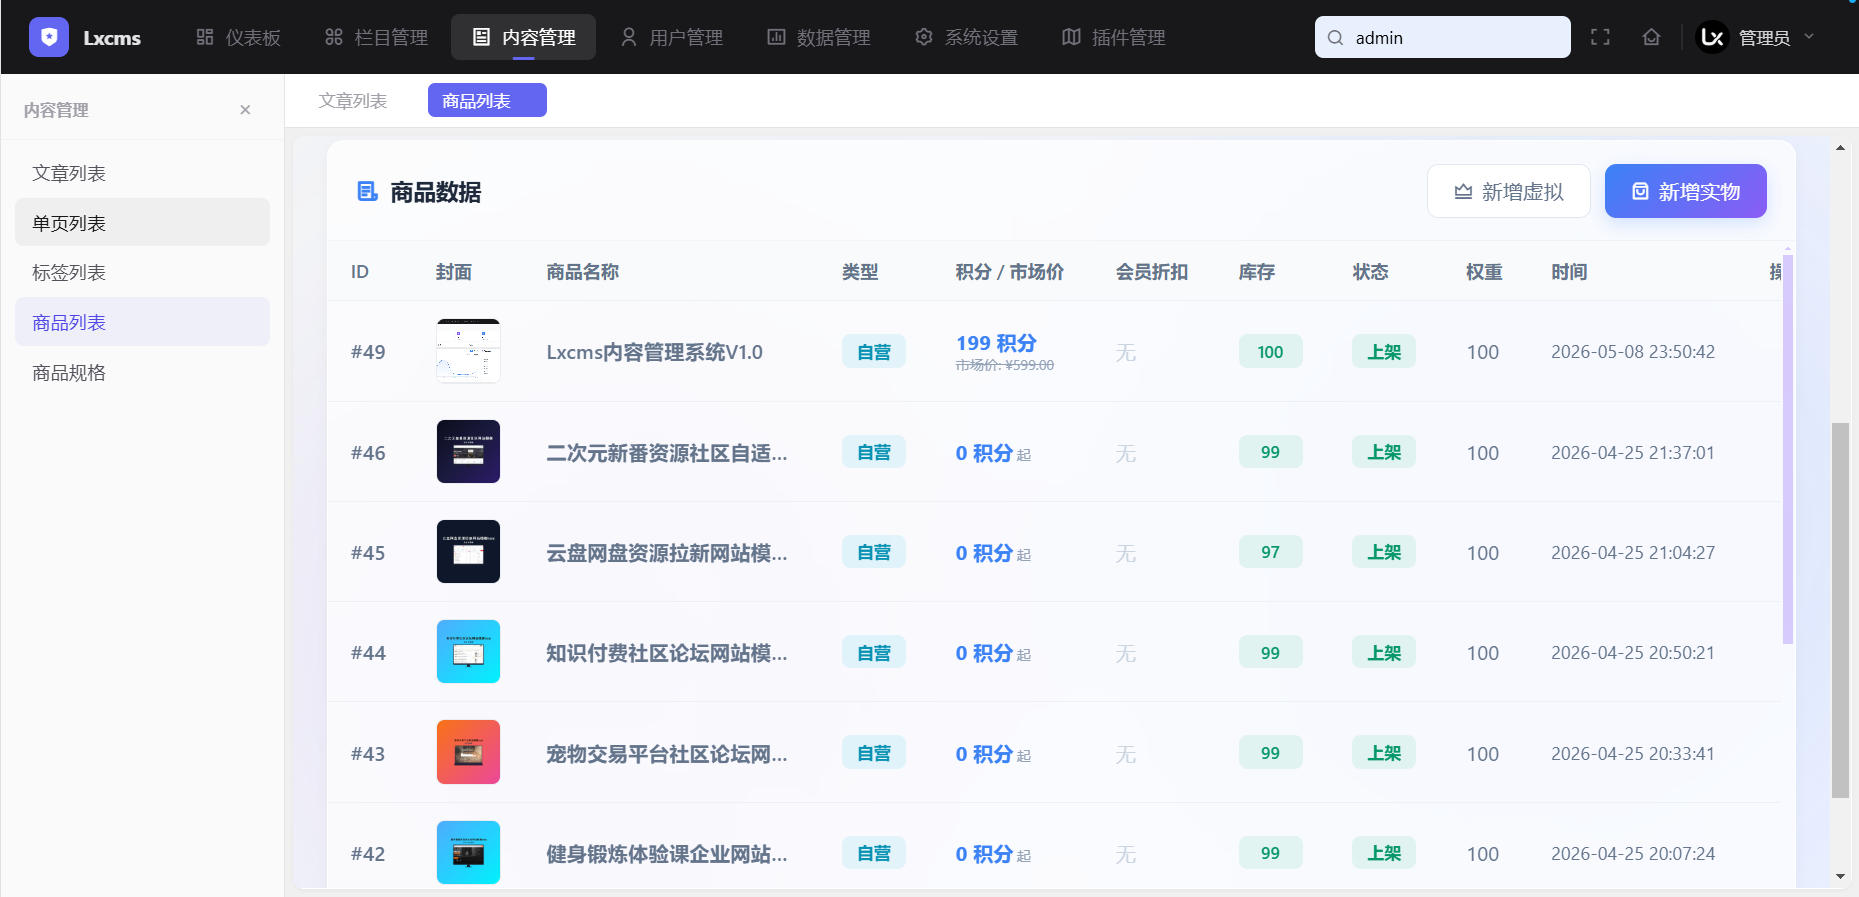The height and width of the screenshot is (897, 1859).
Task: Click the 权重 column header
Action: coord(1484,272)
